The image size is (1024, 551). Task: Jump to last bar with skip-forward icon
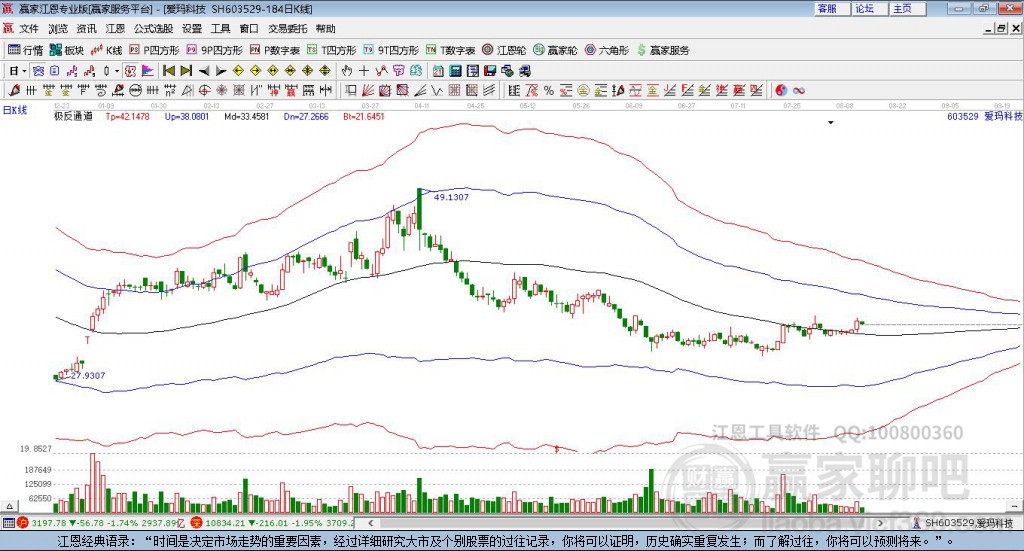186,71
